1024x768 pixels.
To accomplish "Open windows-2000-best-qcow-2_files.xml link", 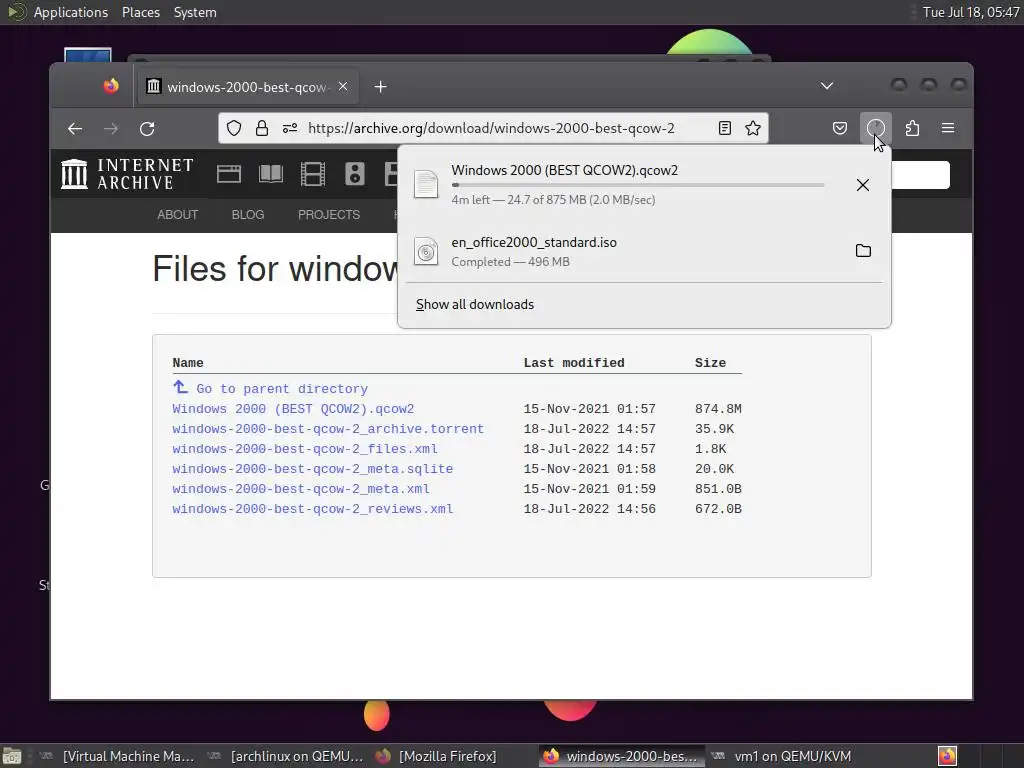I will pos(305,449).
